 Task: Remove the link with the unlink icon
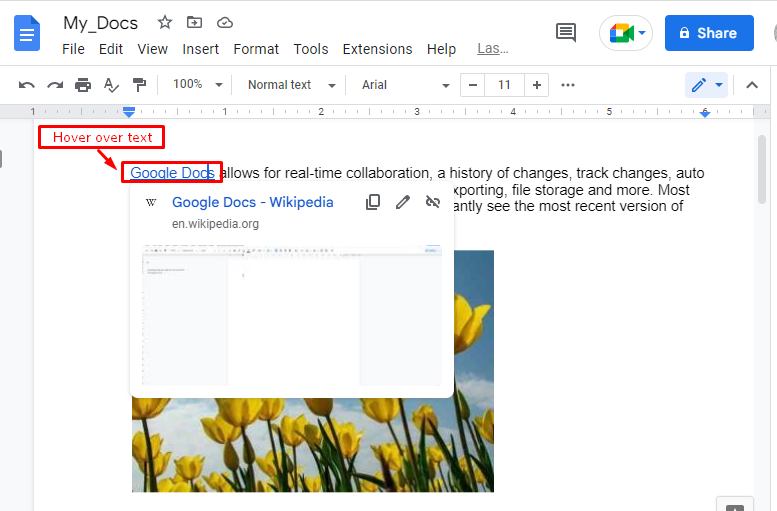coord(433,202)
